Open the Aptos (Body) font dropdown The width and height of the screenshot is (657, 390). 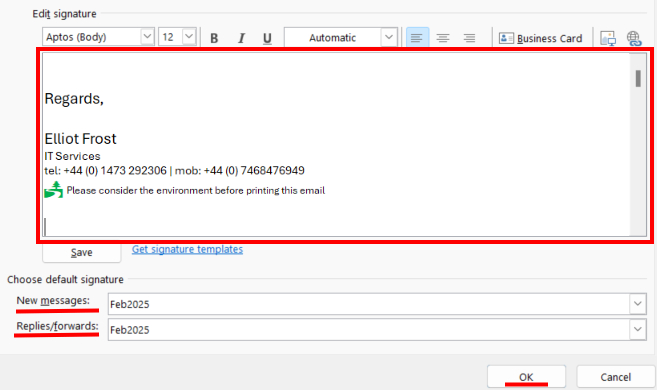[x=147, y=36]
